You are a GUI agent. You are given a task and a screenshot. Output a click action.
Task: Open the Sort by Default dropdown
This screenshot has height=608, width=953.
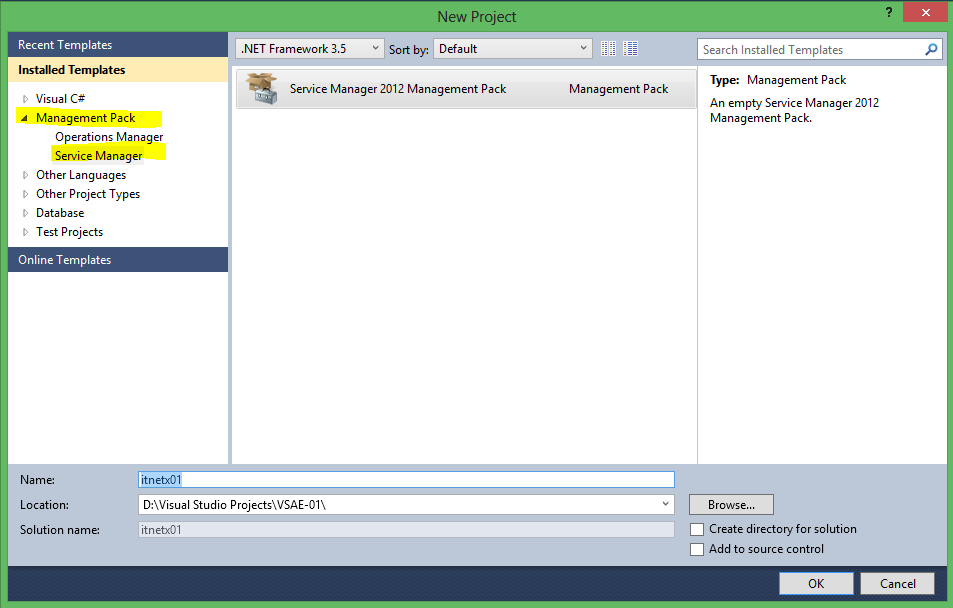513,49
